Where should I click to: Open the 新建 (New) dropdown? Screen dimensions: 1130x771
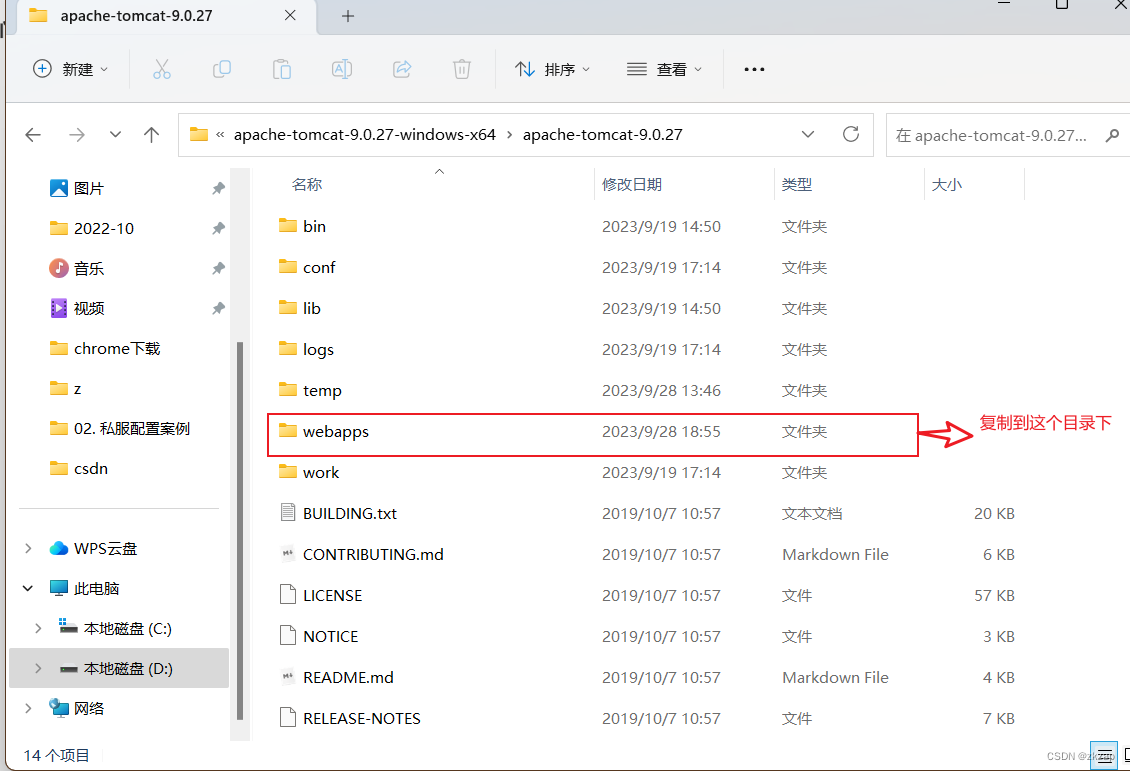(71, 69)
